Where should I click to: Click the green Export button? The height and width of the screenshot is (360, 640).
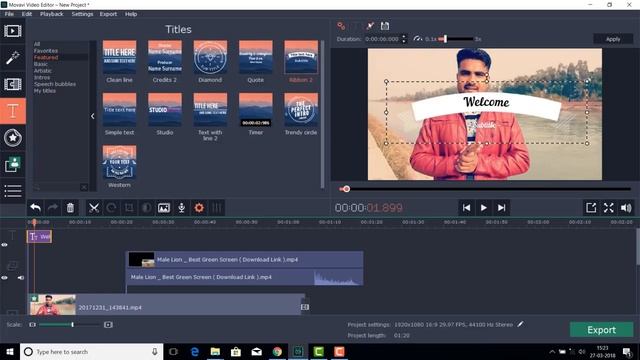pos(601,330)
